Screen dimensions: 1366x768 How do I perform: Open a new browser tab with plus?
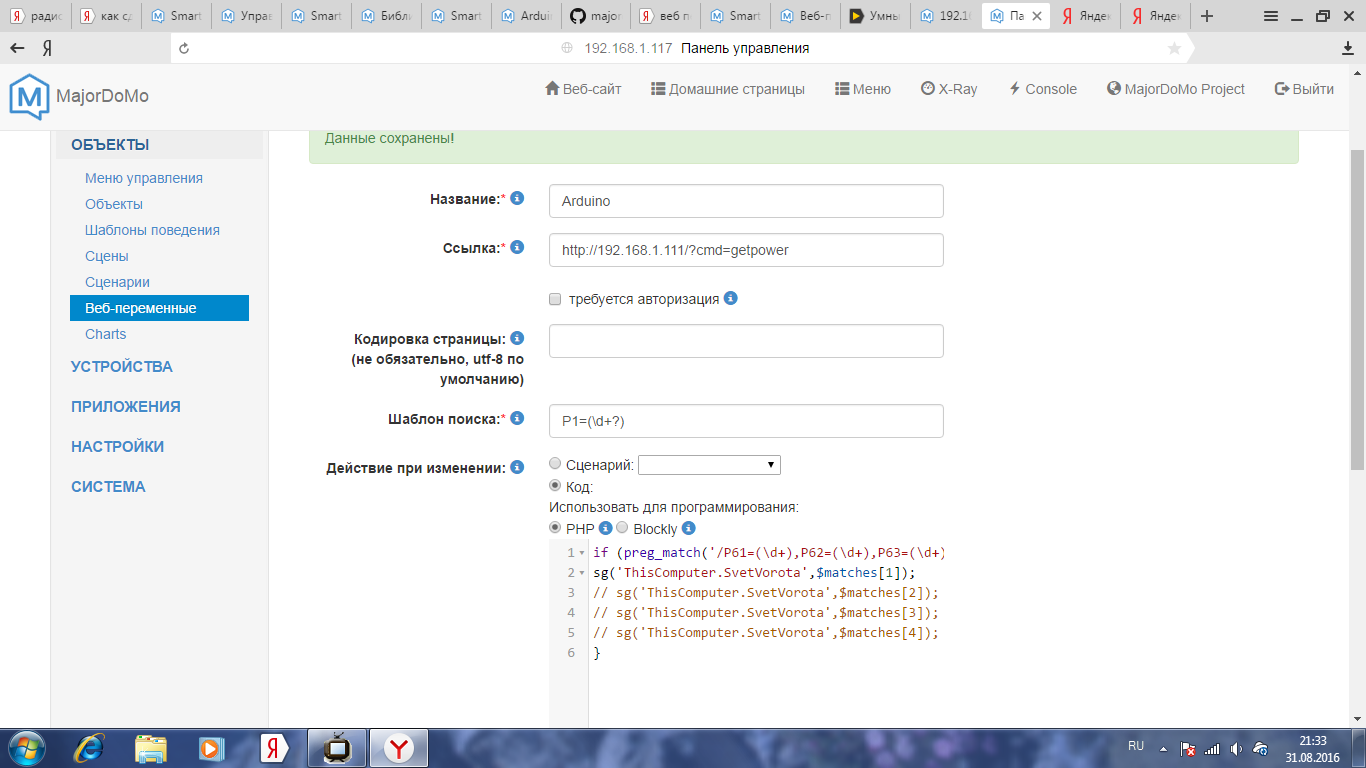(x=1207, y=16)
